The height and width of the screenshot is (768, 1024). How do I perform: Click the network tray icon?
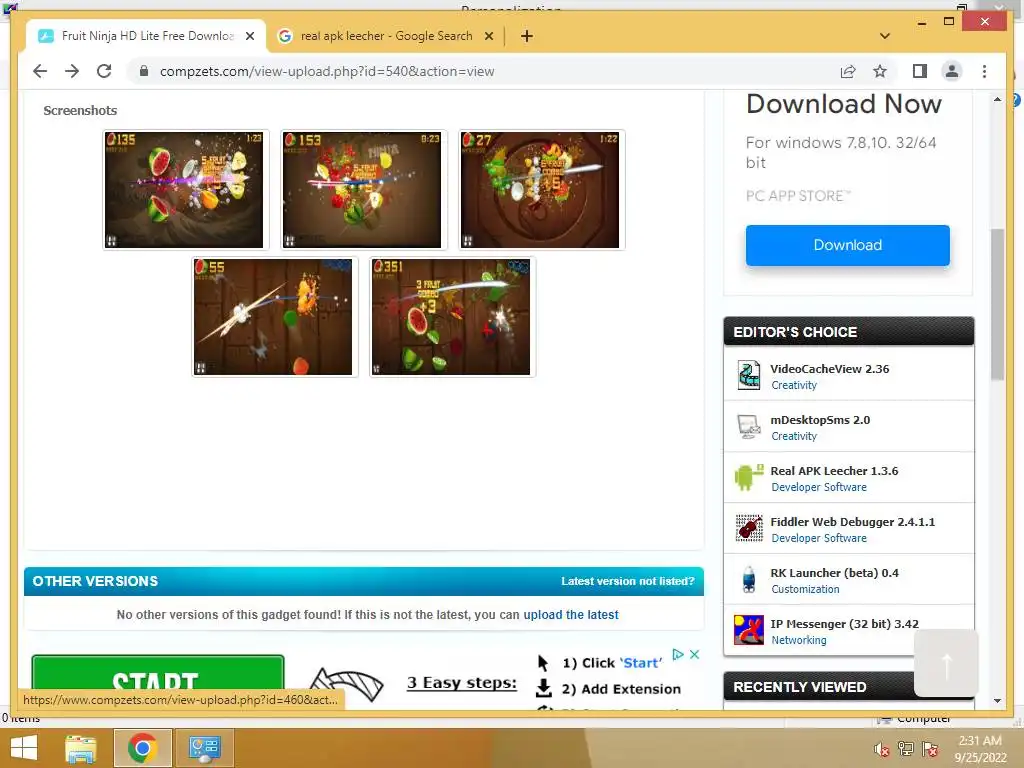(x=906, y=749)
